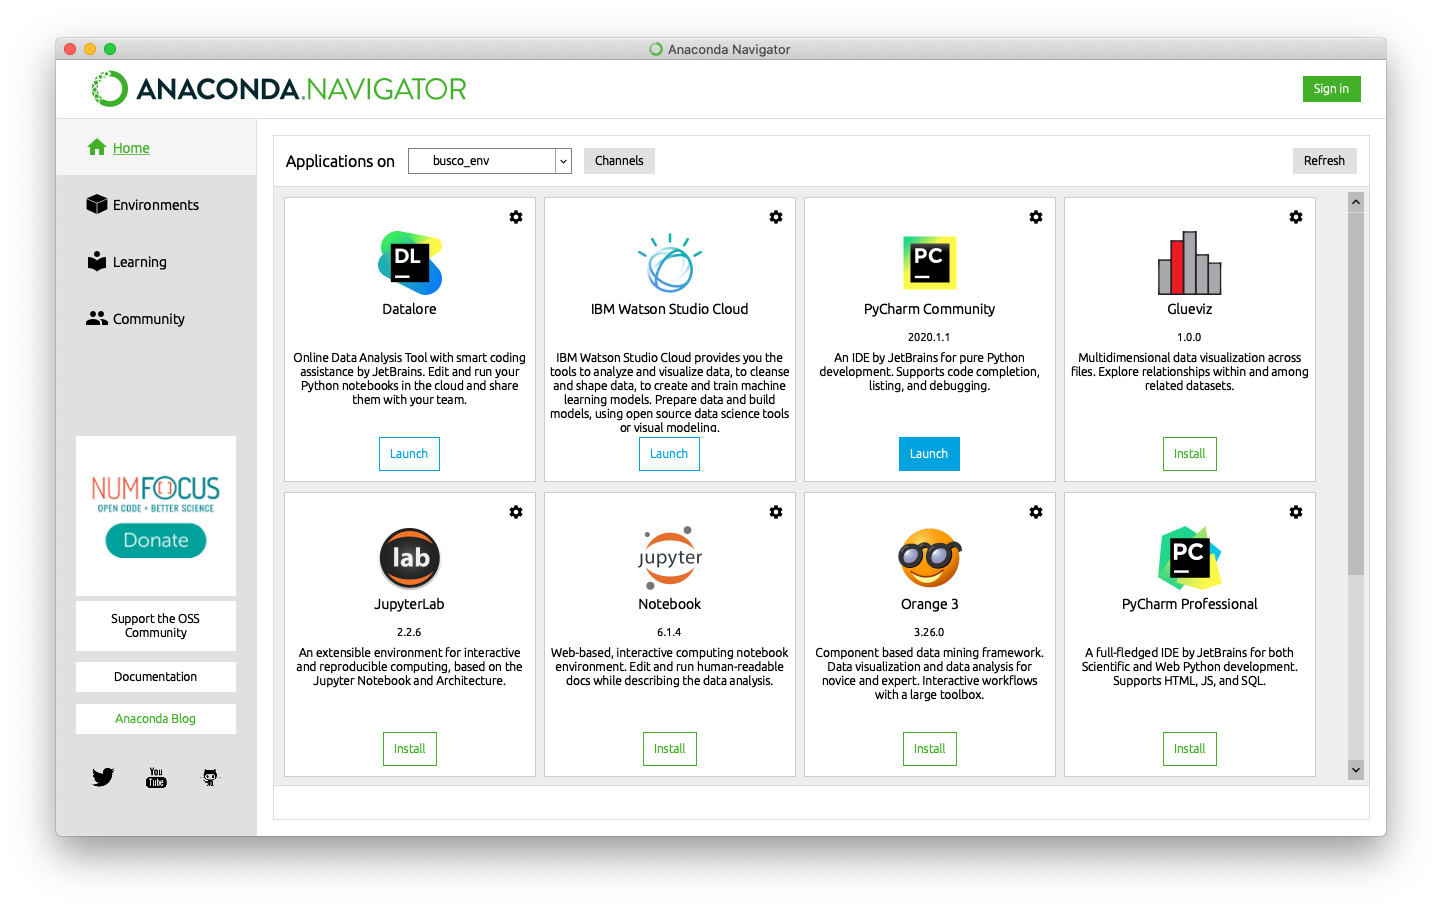Open the settings gear on PyCharm Professional tile

coord(1296,511)
